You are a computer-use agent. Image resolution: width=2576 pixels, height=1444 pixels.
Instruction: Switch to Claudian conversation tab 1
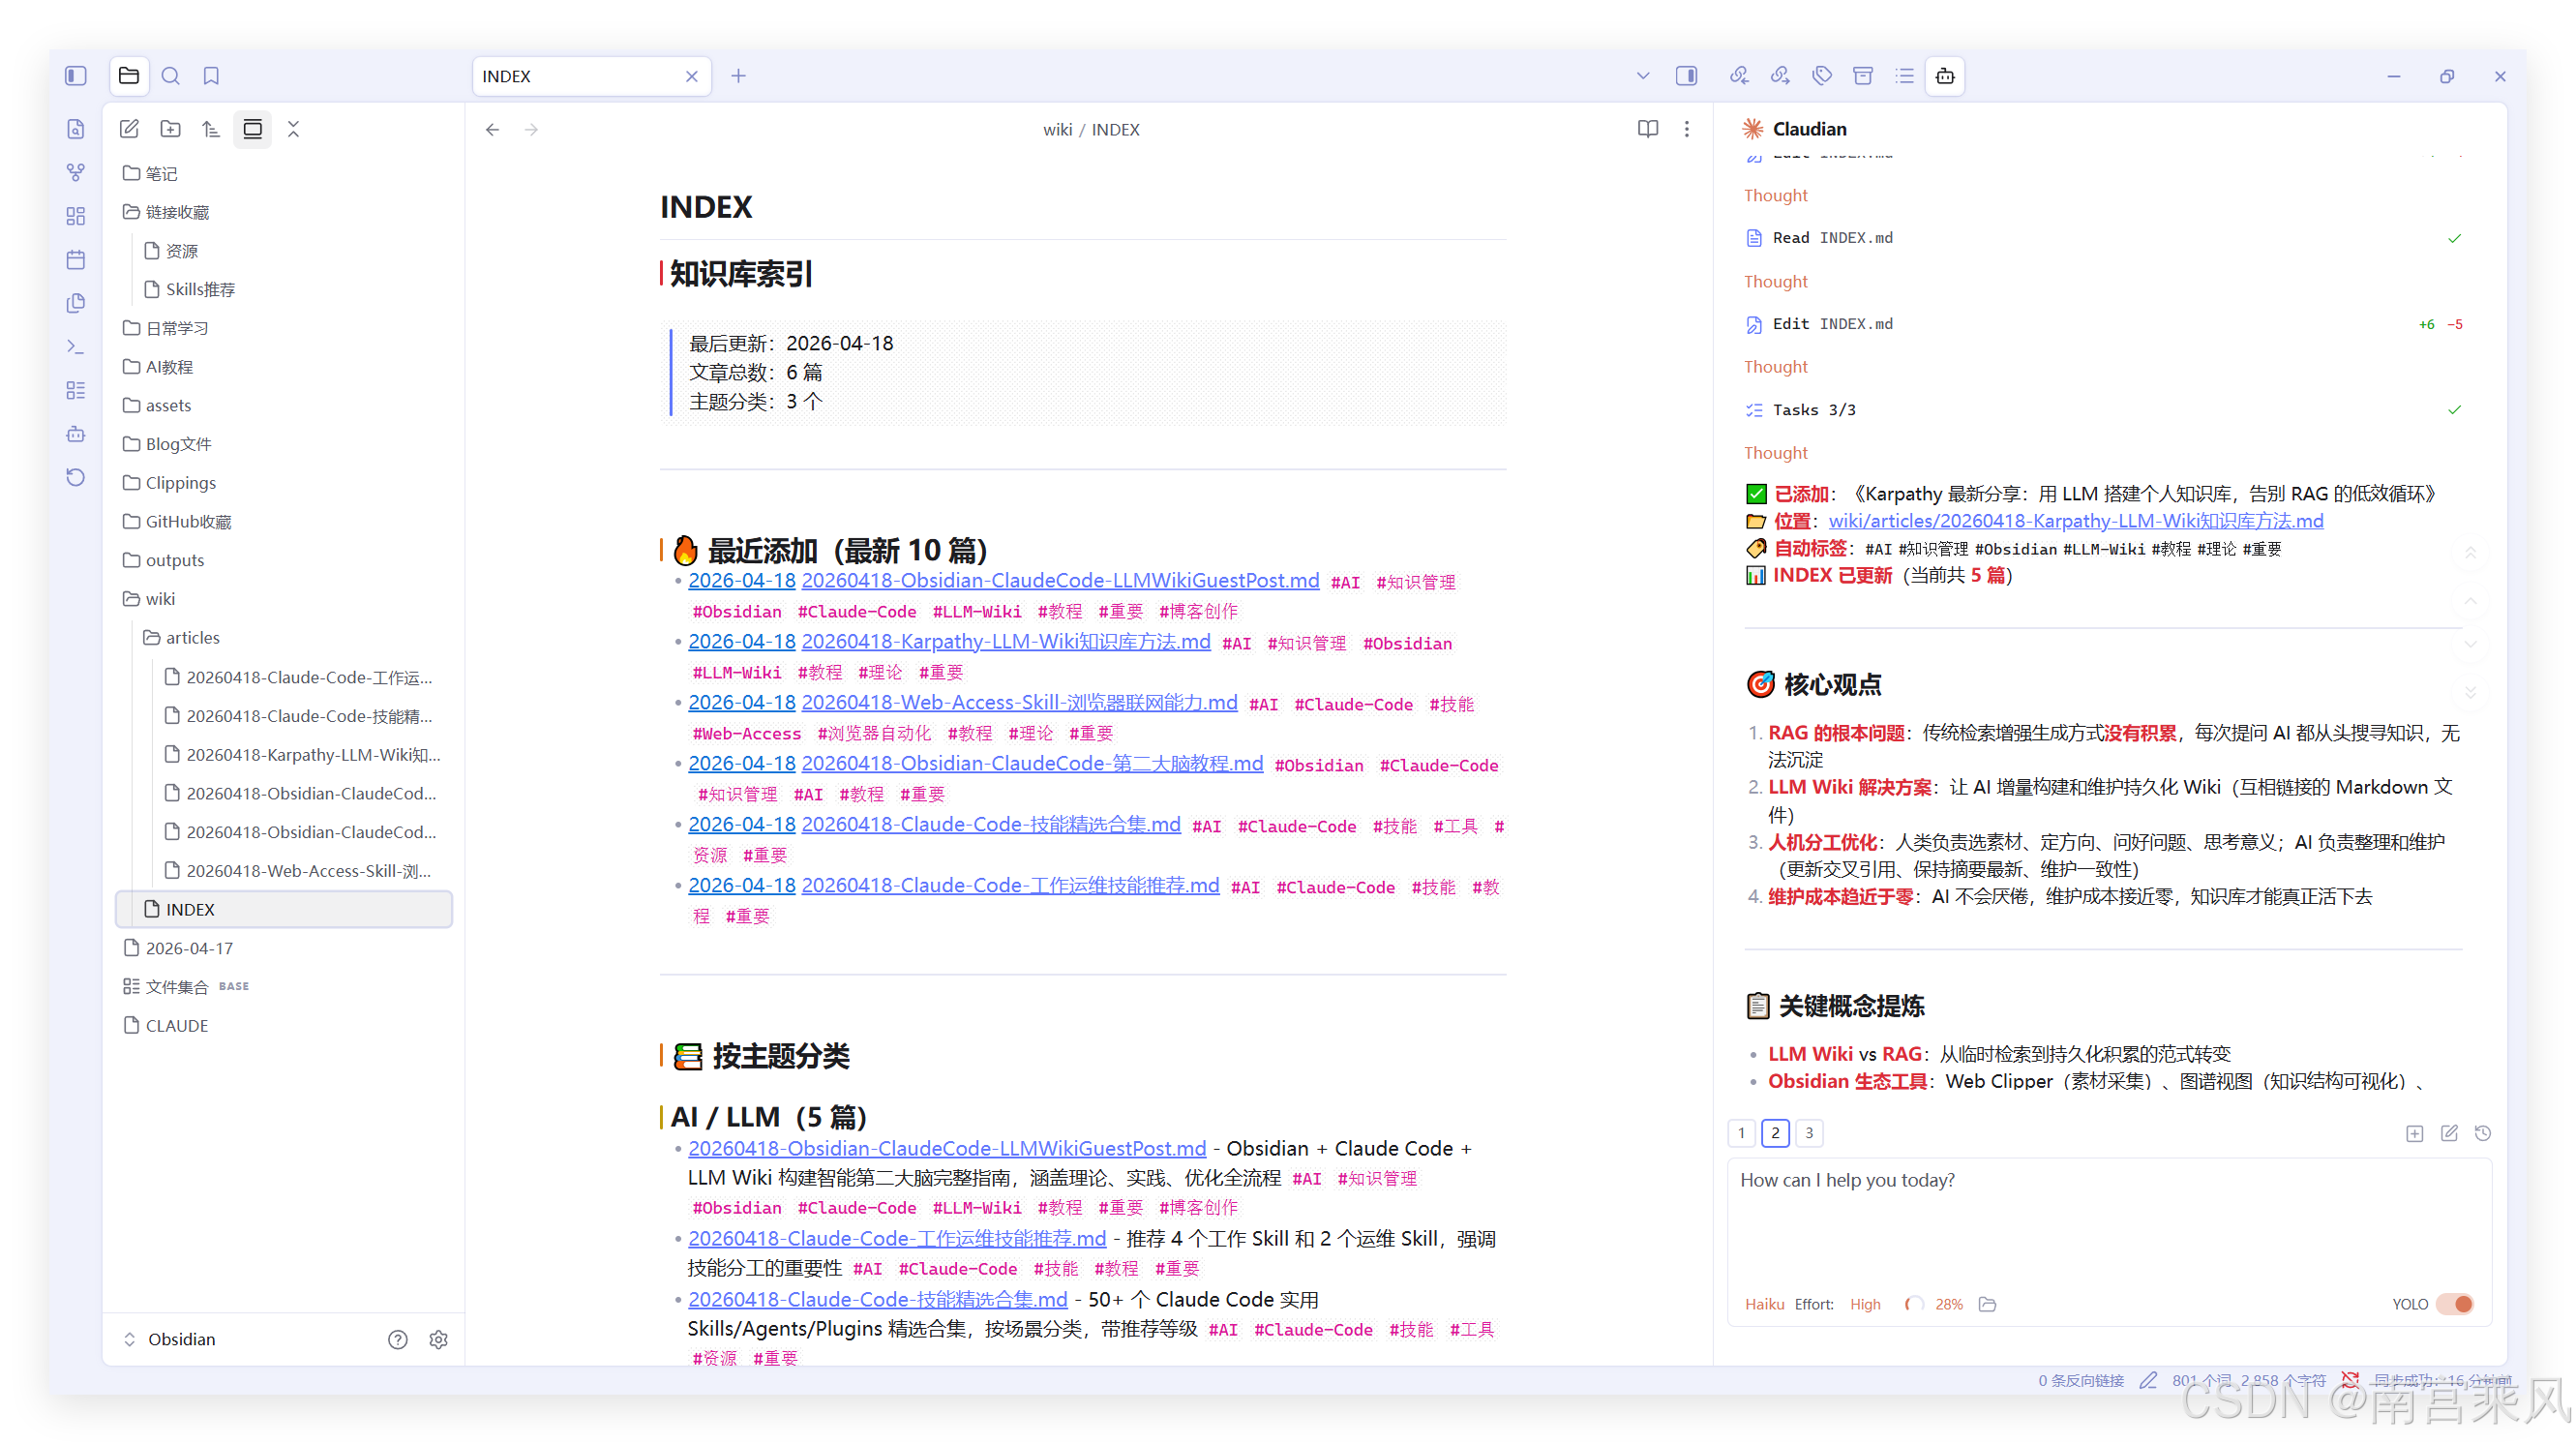[1741, 1133]
